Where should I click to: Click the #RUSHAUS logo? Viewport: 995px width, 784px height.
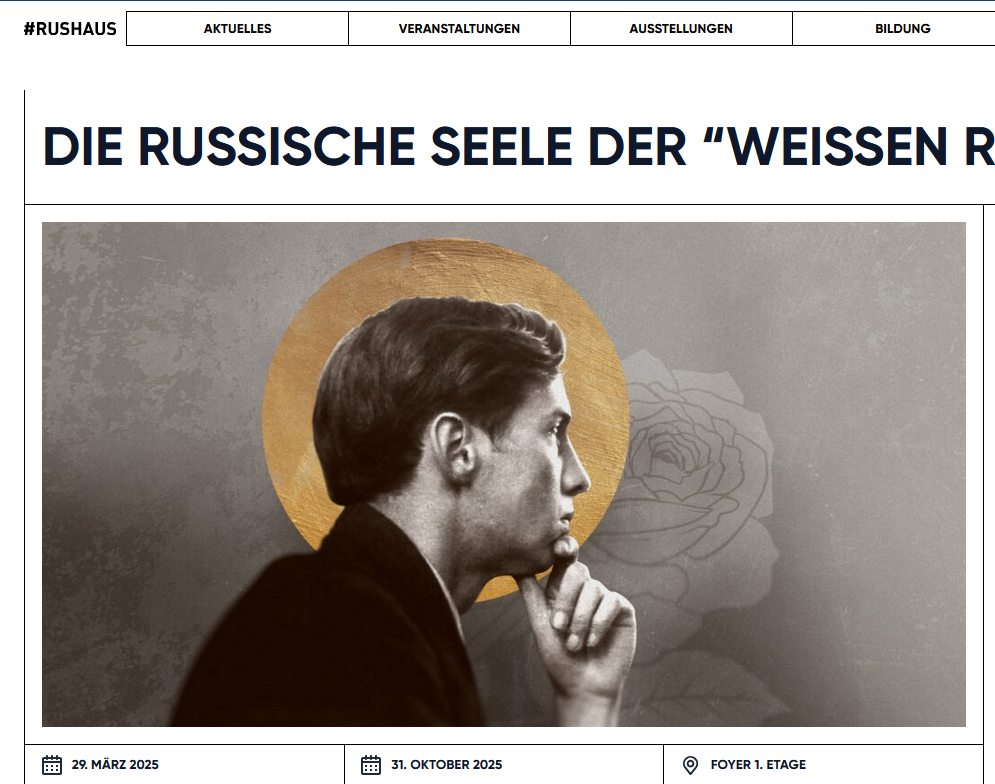point(70,29)
